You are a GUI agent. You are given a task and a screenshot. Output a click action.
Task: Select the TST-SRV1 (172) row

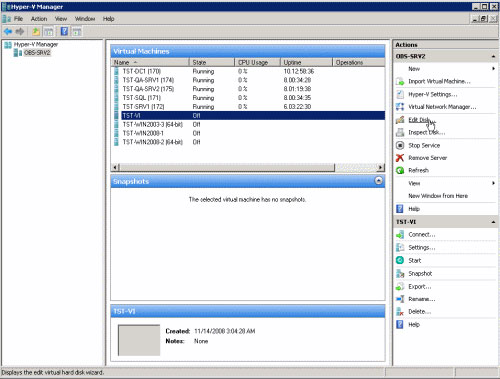point(248,107)
